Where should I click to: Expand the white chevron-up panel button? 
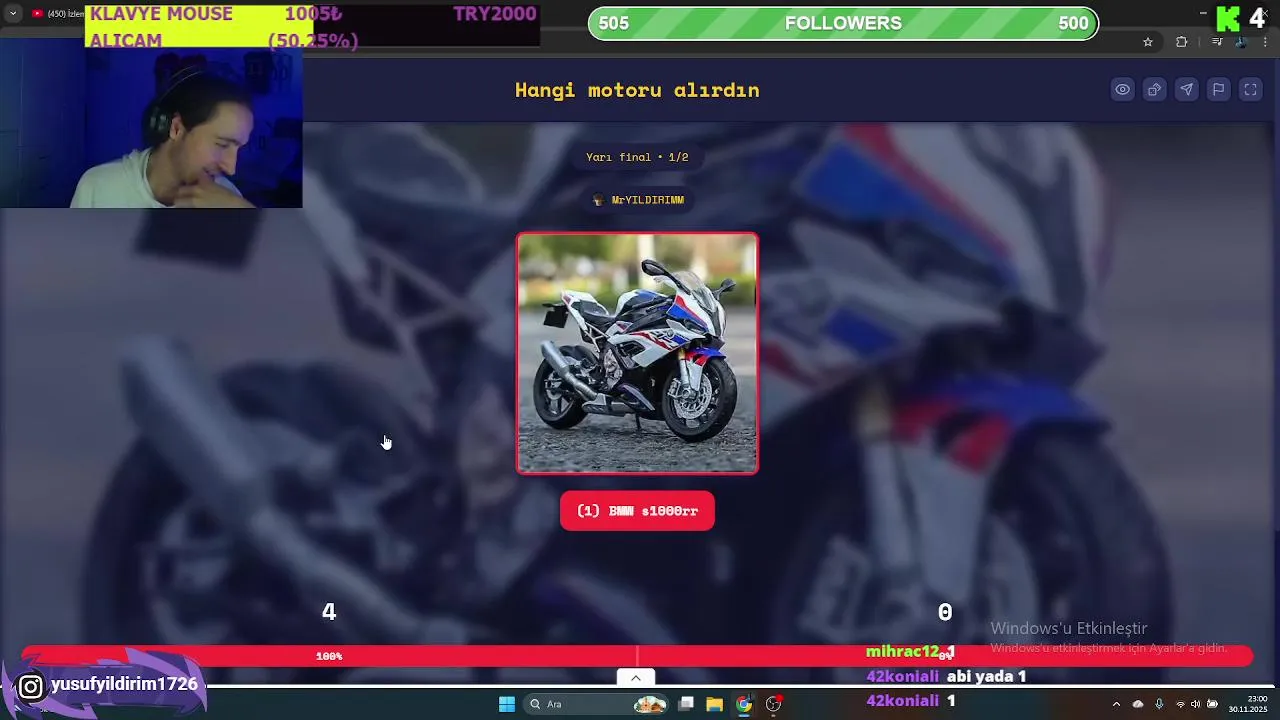tap(635, 678)
